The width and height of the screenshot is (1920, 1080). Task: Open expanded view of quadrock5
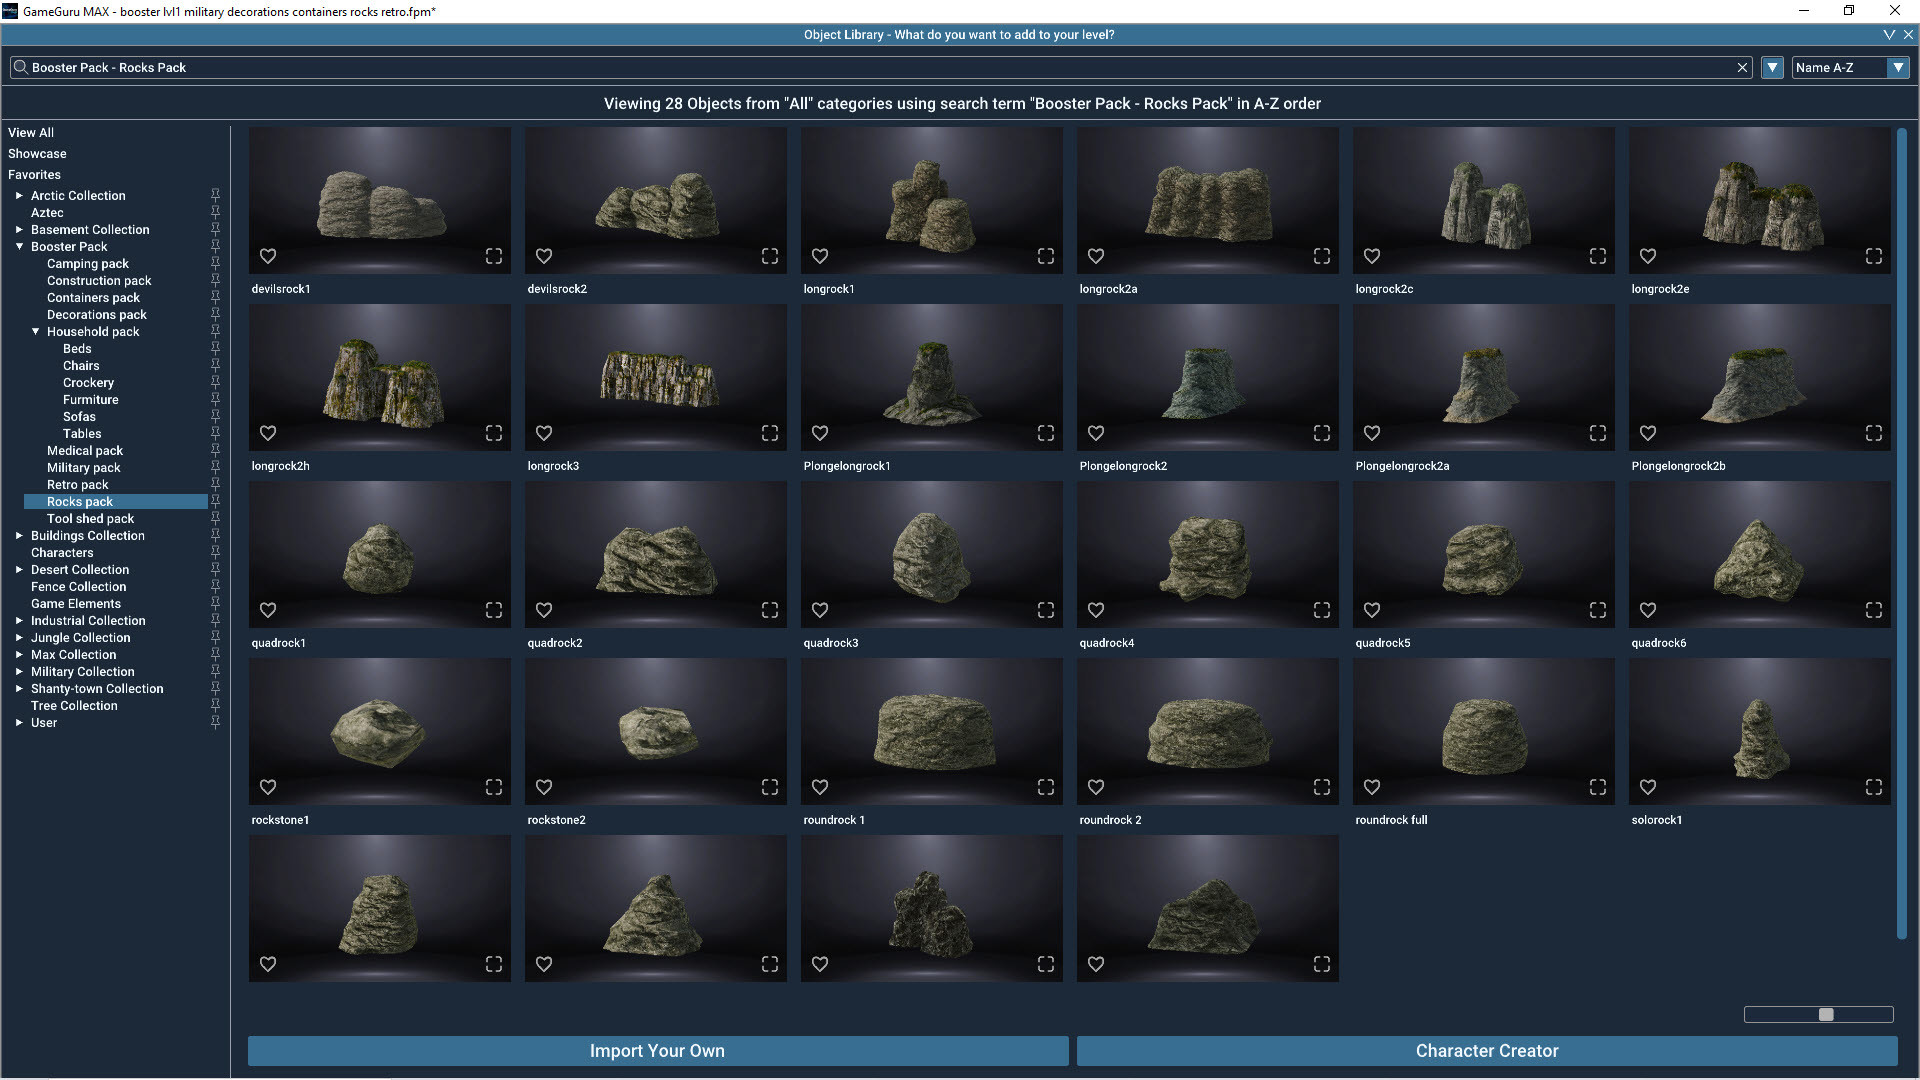1597,609
